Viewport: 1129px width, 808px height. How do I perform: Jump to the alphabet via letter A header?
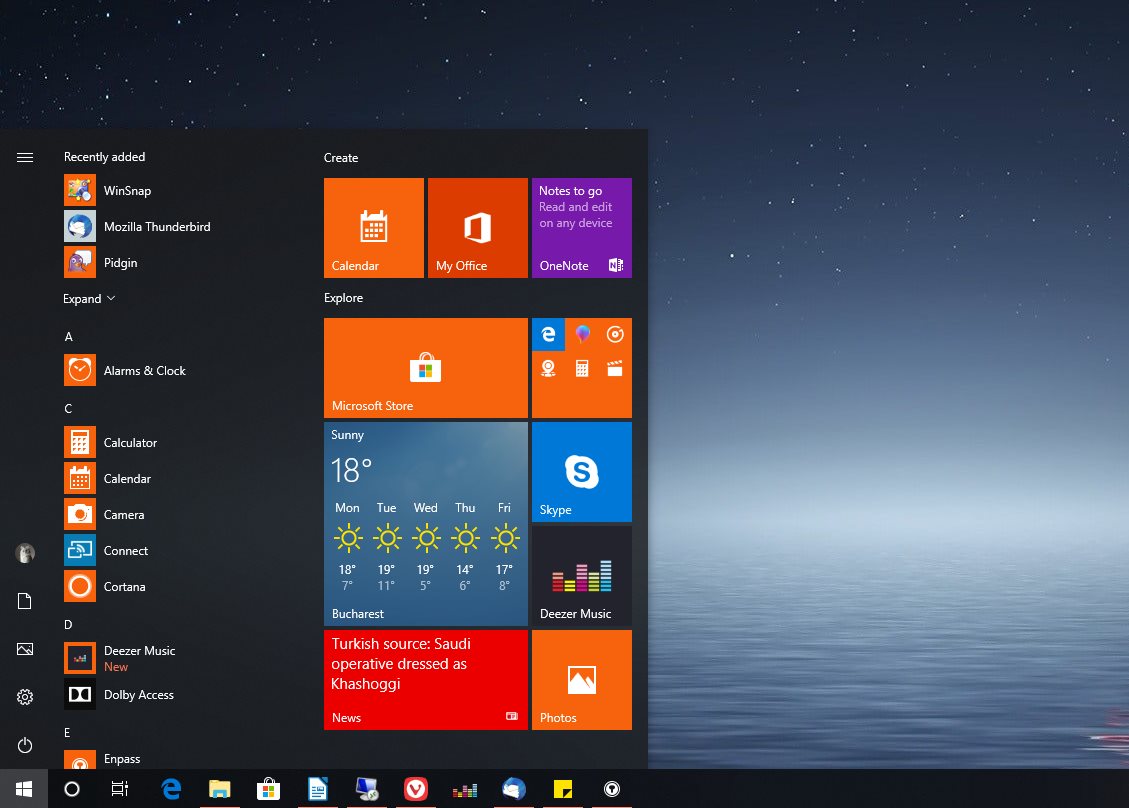[x=68, y=336]
